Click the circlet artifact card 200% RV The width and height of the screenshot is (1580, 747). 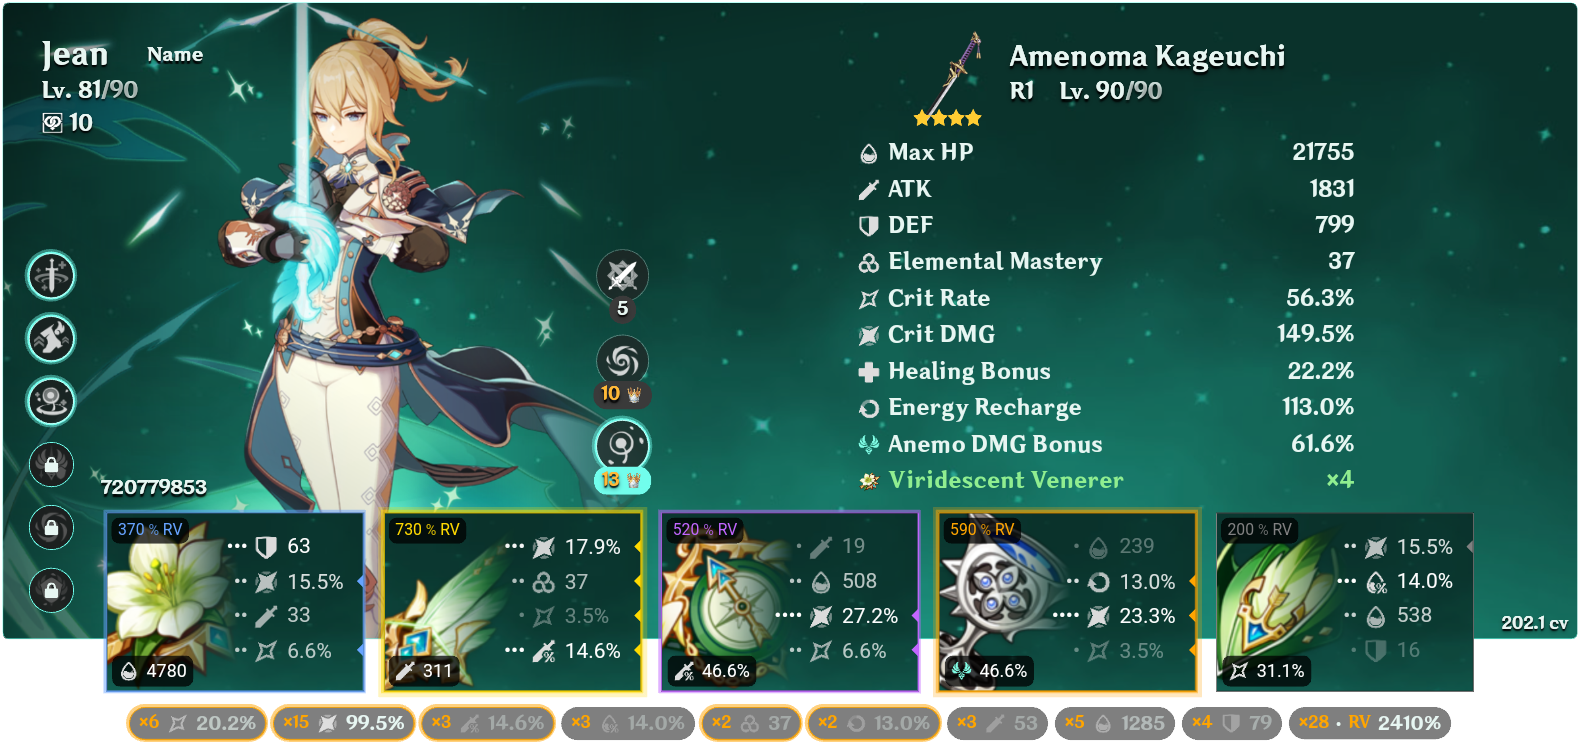pos(1345,602)
